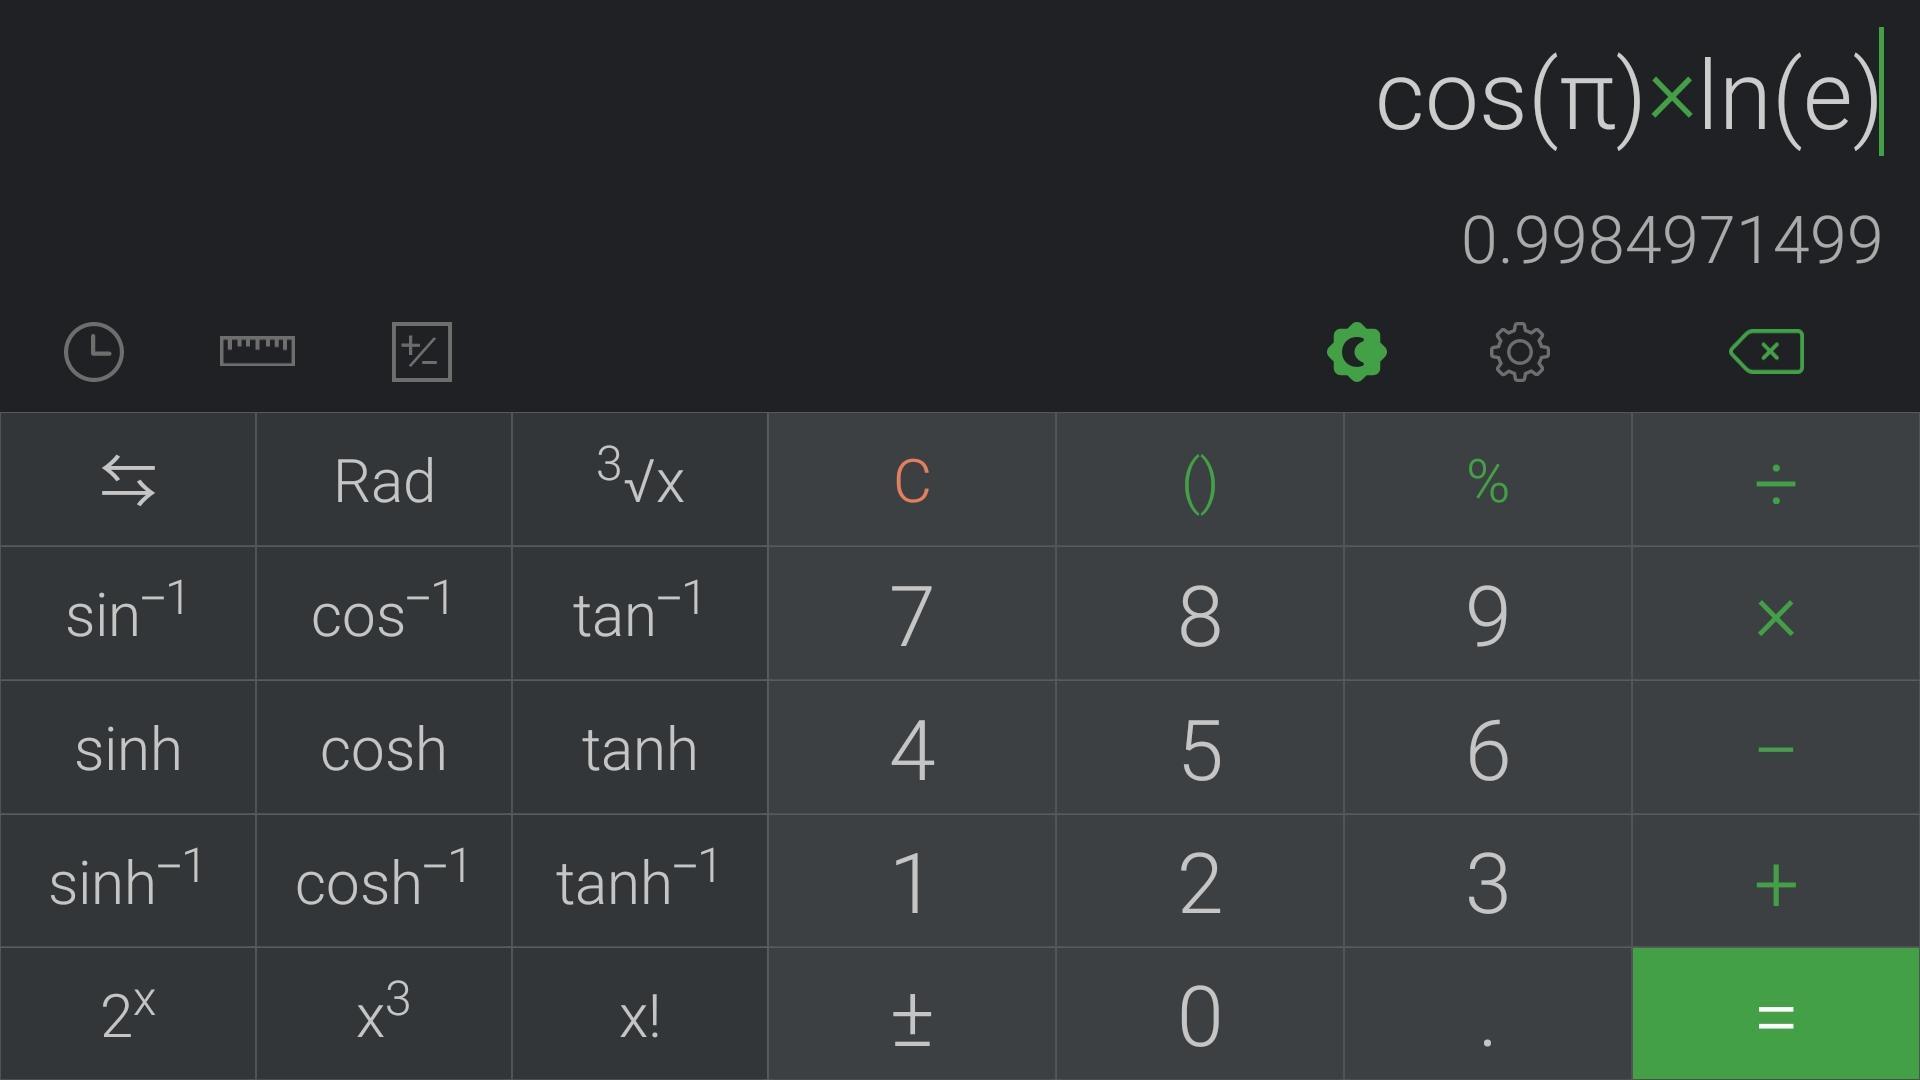This screenshot has height=1080, width=1920.
Task: Tap the green multiplication operator key
Action: 1776,614
